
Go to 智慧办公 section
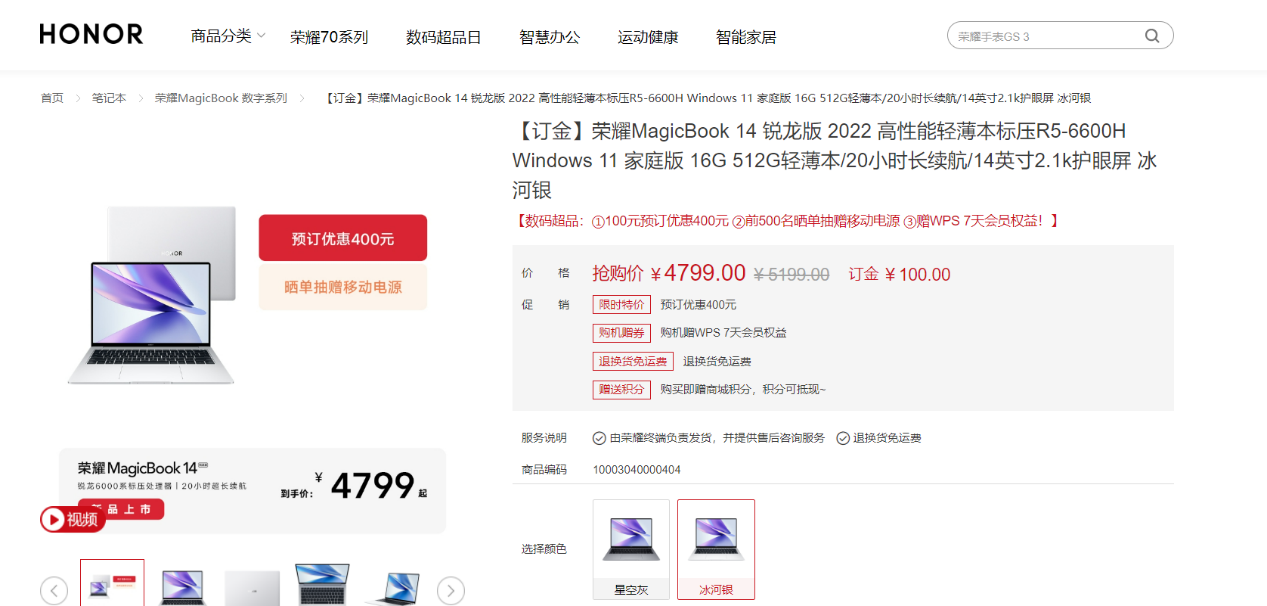pyautogui.click(x=549, y=37)
